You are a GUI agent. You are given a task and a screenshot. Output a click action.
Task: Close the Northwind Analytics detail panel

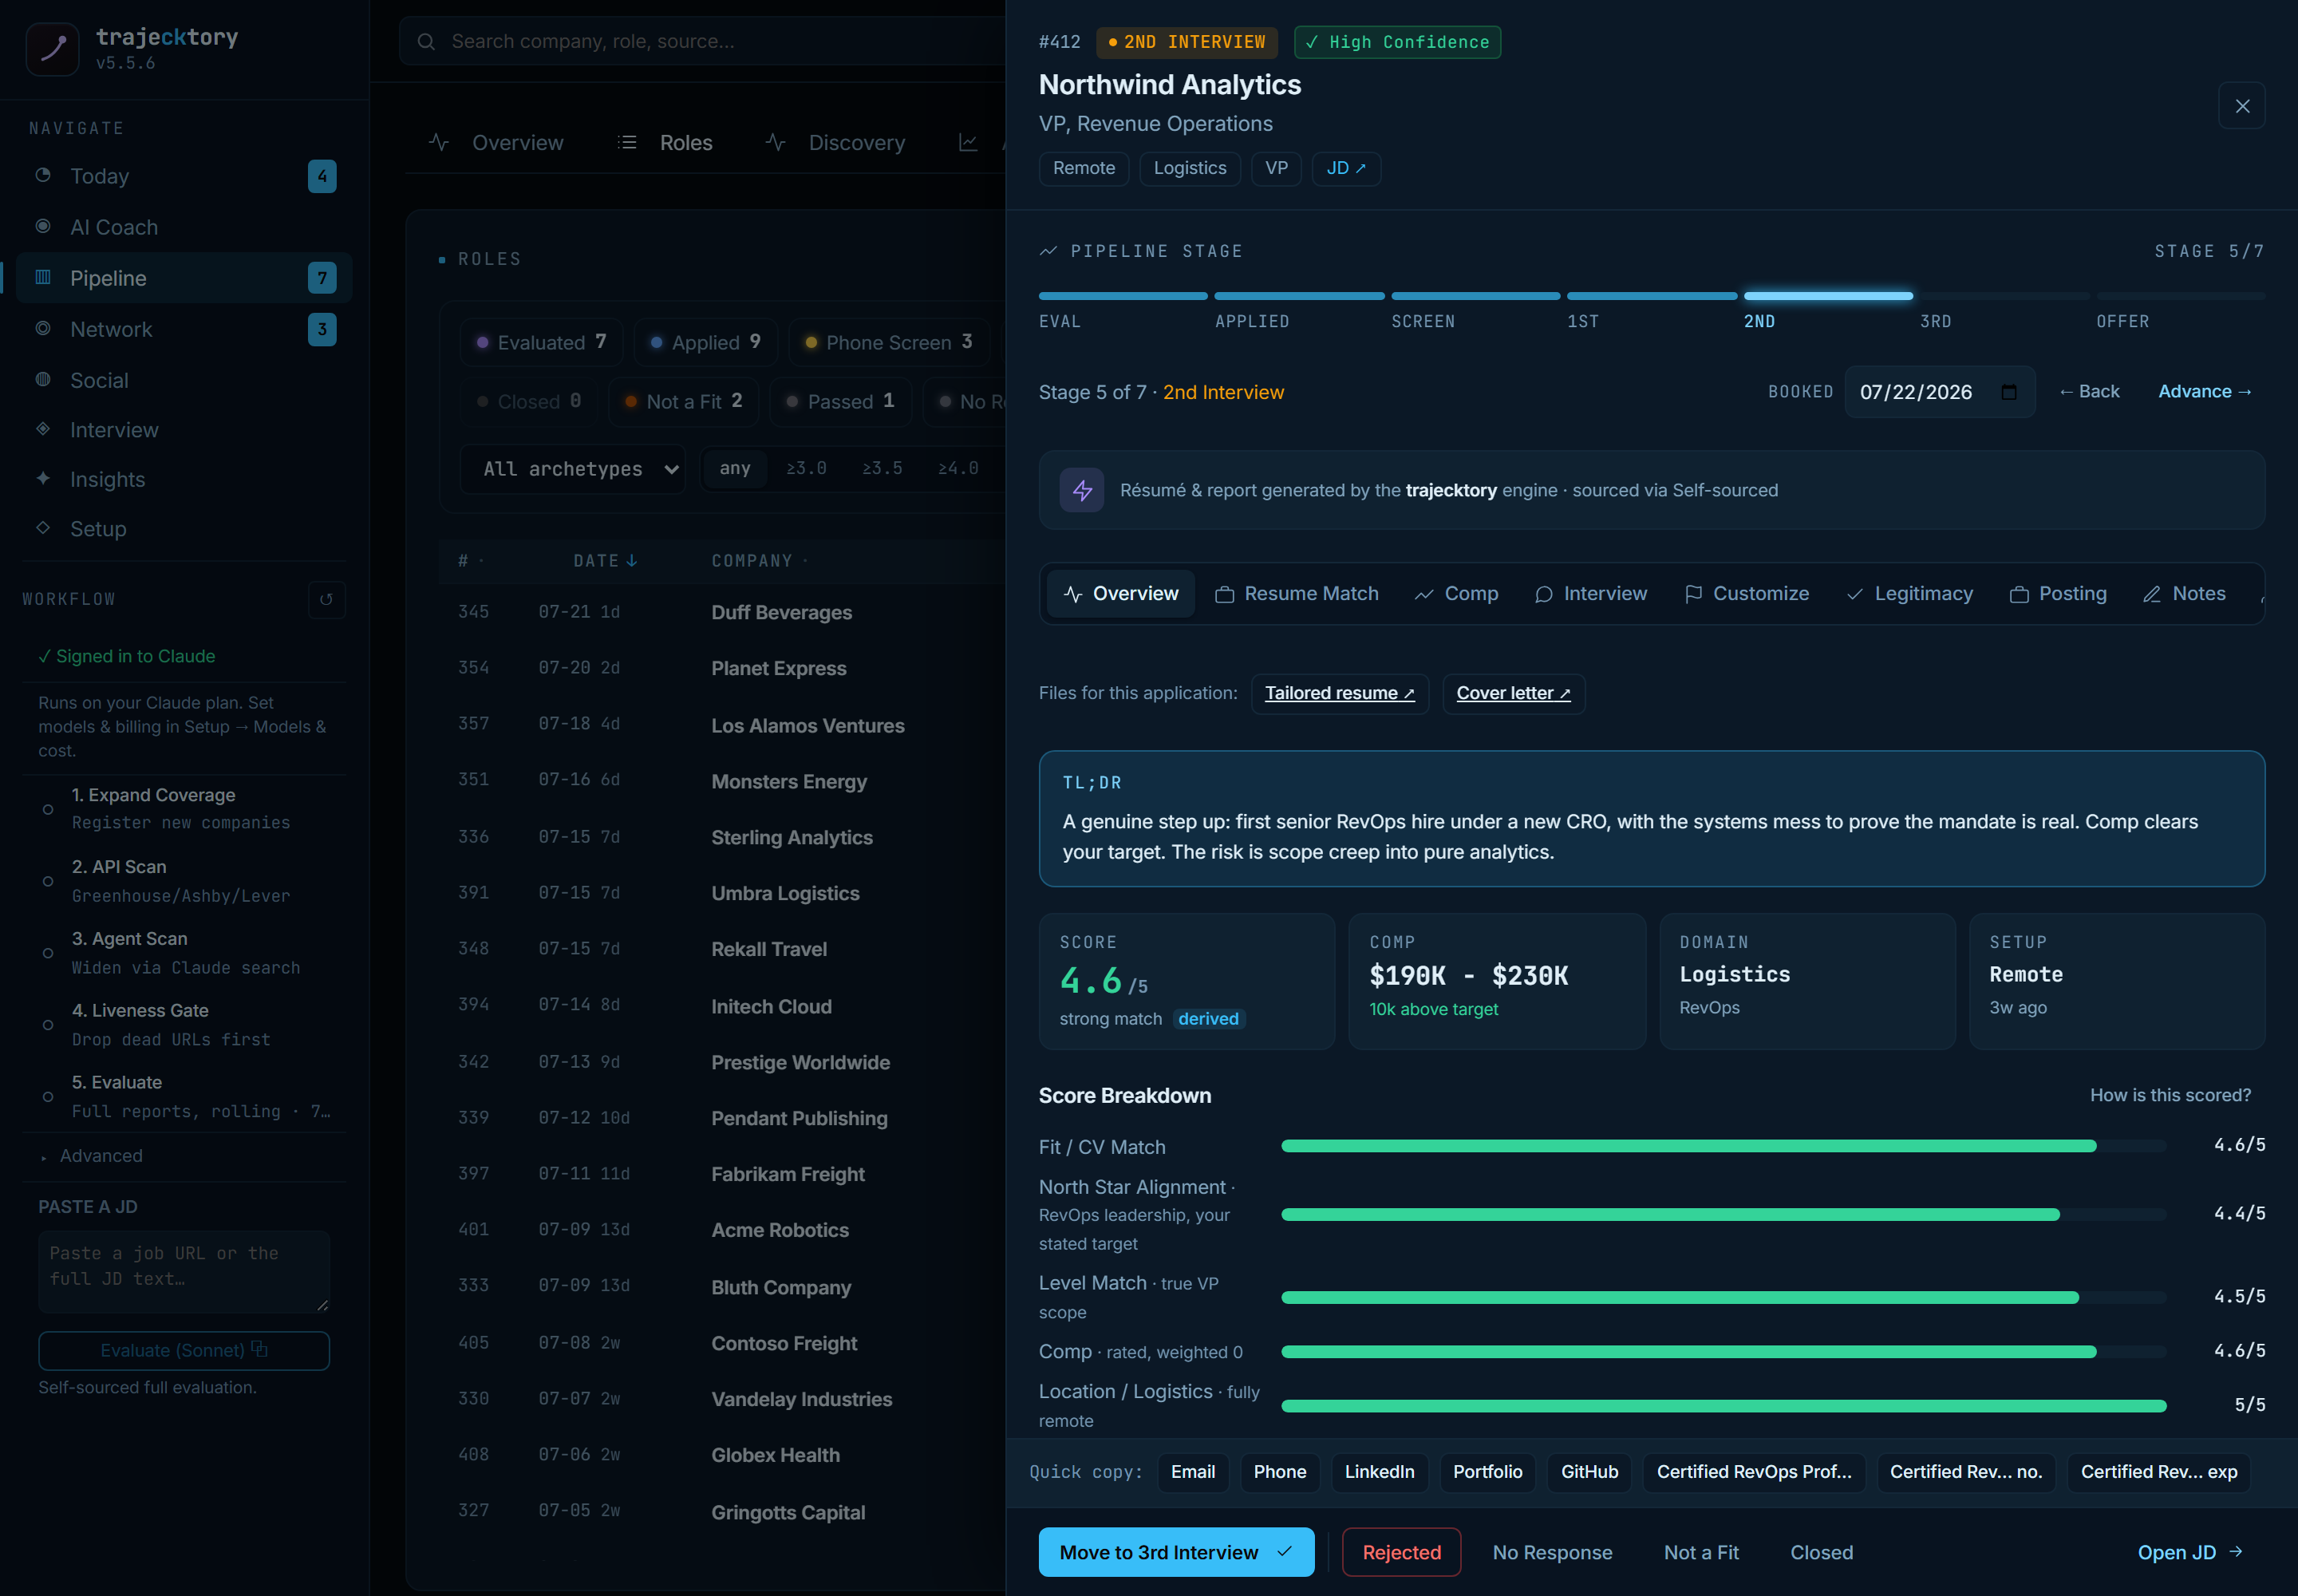point(2242,106)
